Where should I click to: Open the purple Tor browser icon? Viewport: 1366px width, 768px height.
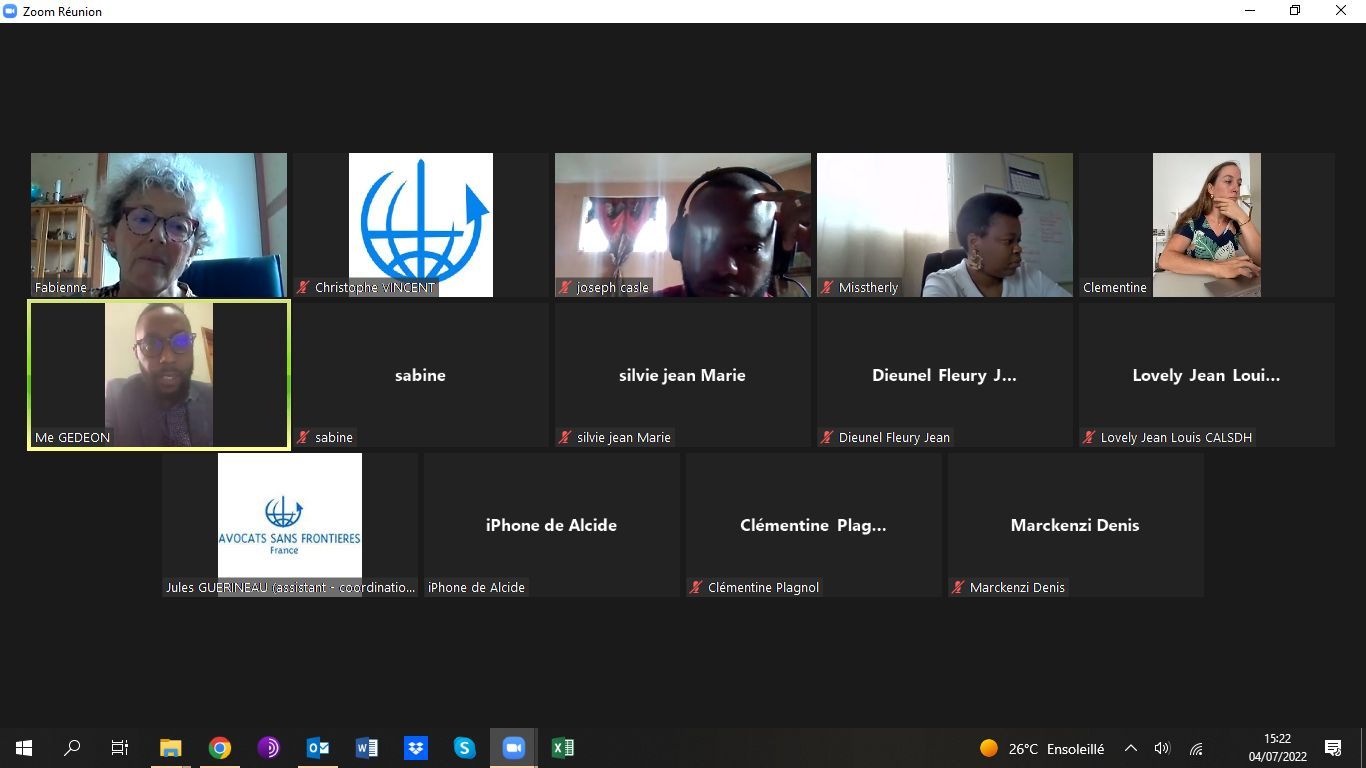click(x=269, y=747)
